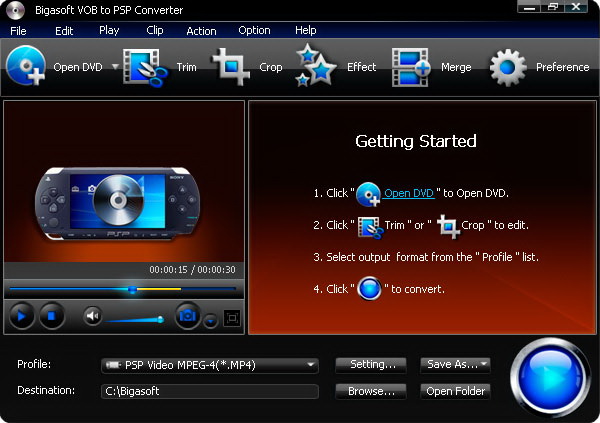Click the Open Folder button
600x423 pixels.
(x=455, y=391)
